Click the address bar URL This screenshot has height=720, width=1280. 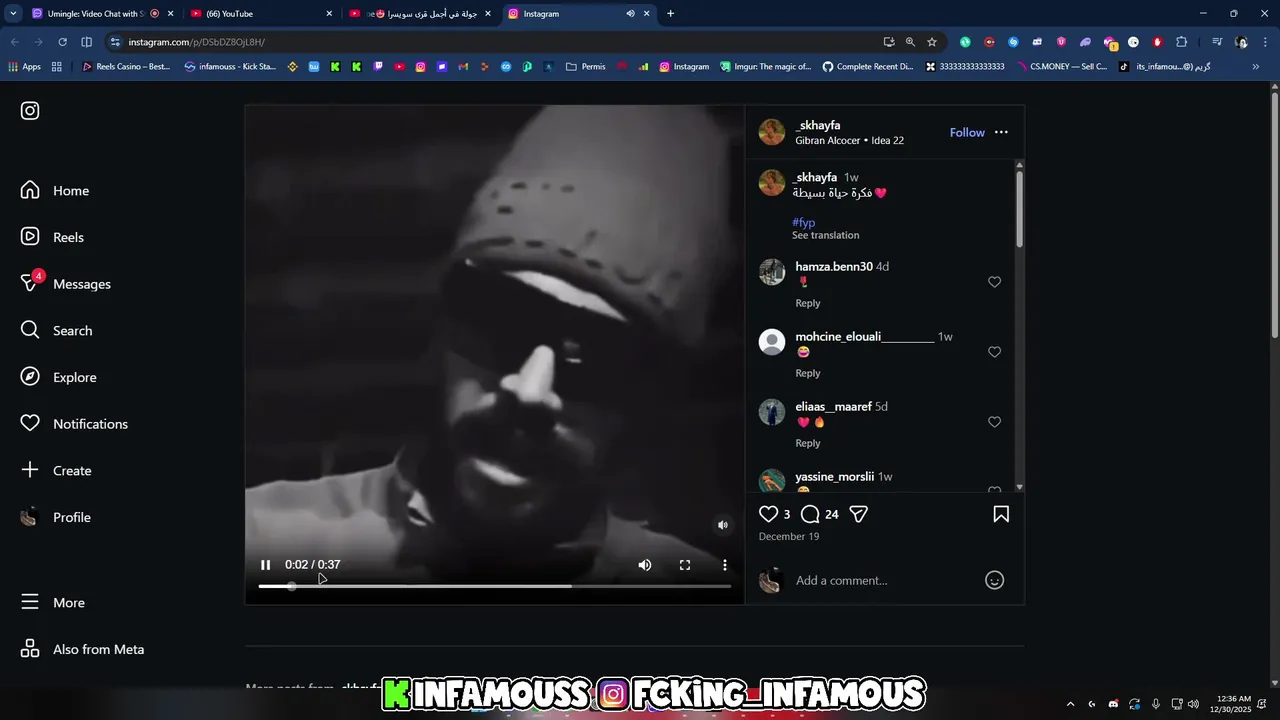coord(197,42)
